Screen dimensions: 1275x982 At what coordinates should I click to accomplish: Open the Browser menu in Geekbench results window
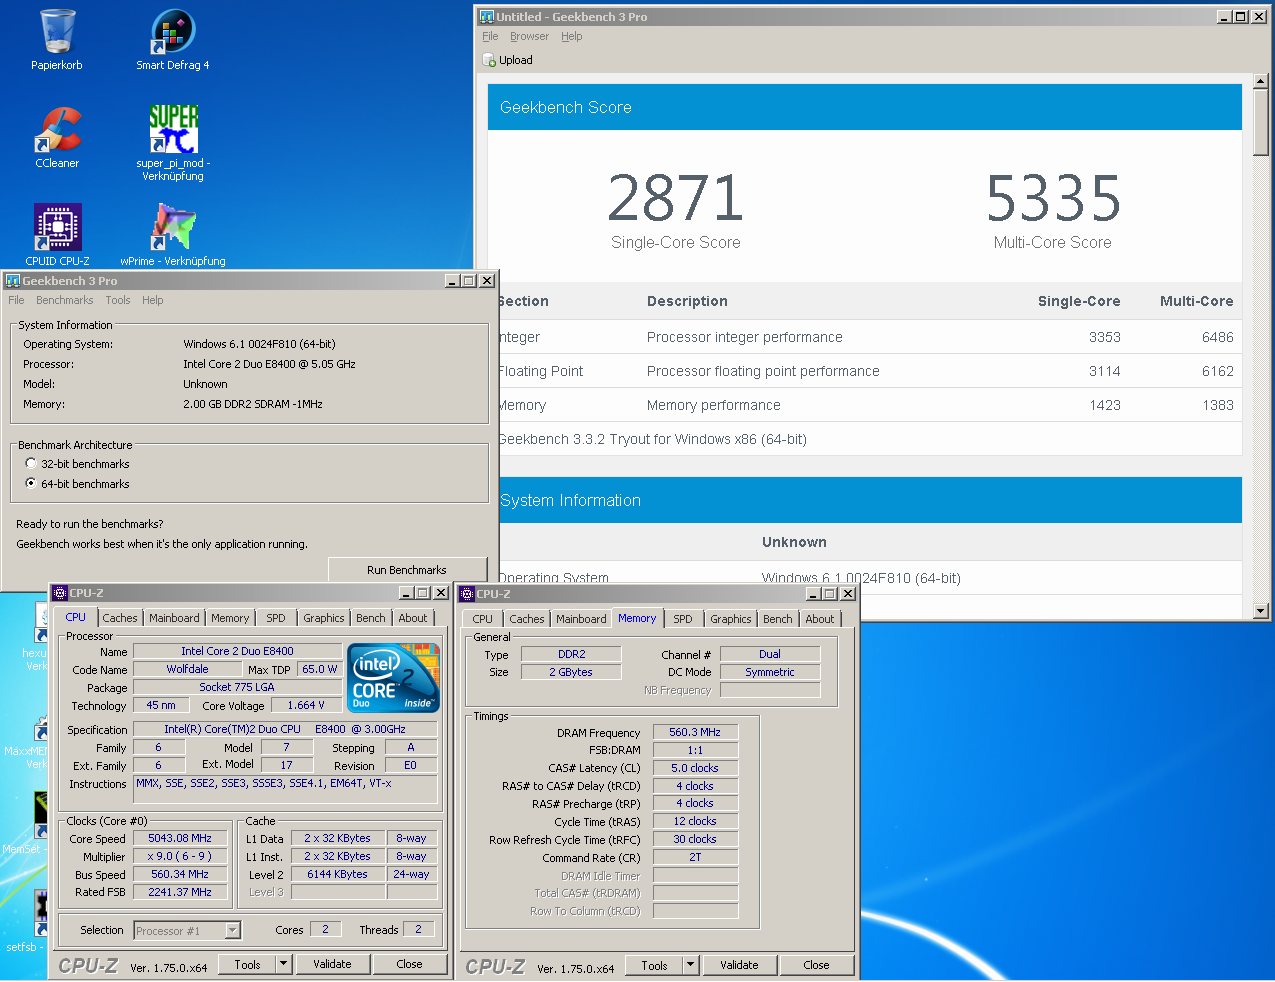point(529,36)
